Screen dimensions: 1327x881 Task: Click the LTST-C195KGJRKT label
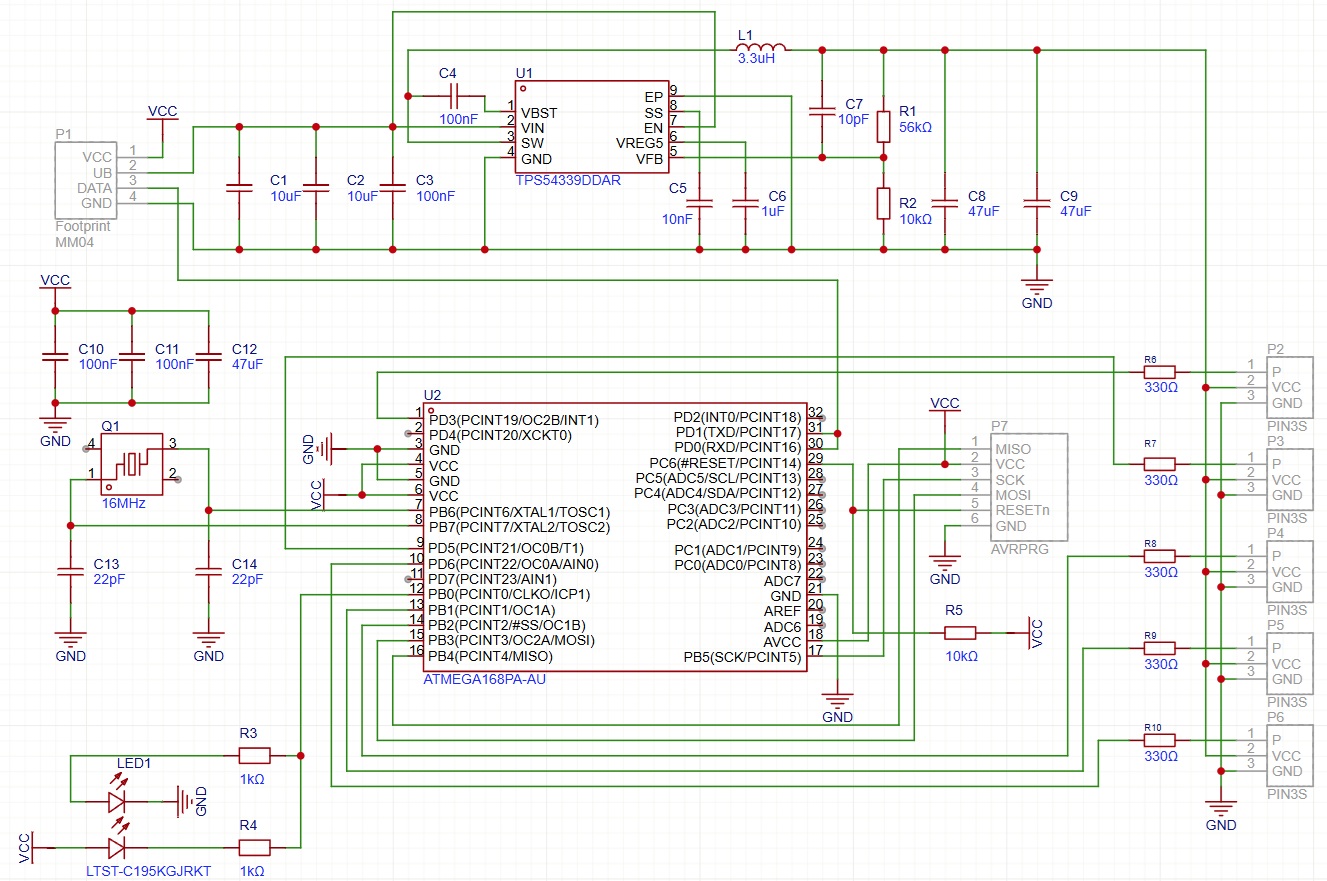click(x=148, y=871)
